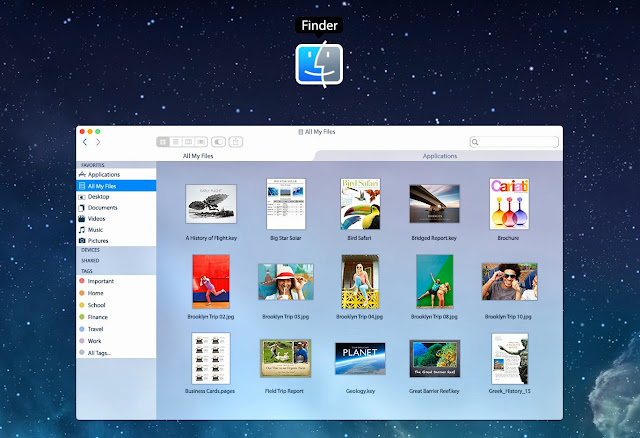Switch to list view in toolbar
Image resolution: width=640 pixels, height=438 pixels.
point(176,142)
